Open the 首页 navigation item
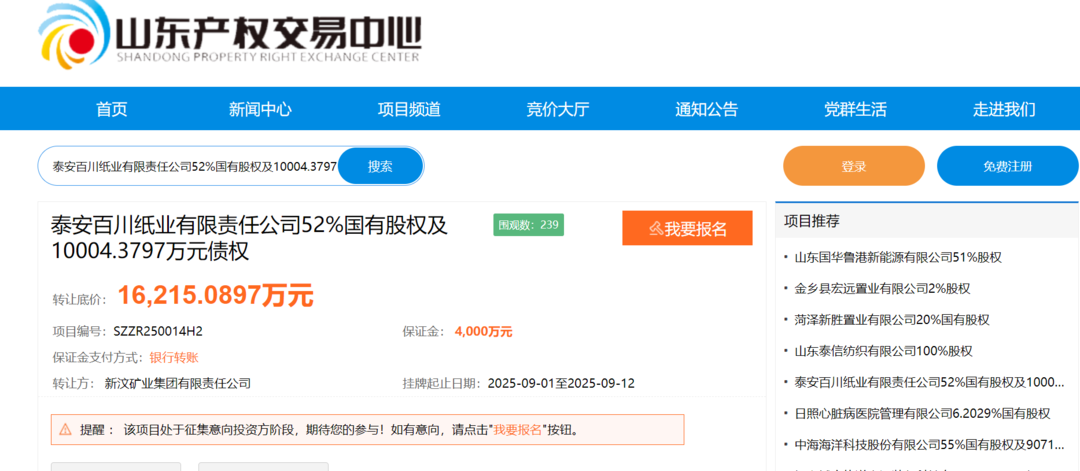 point(112,109)
